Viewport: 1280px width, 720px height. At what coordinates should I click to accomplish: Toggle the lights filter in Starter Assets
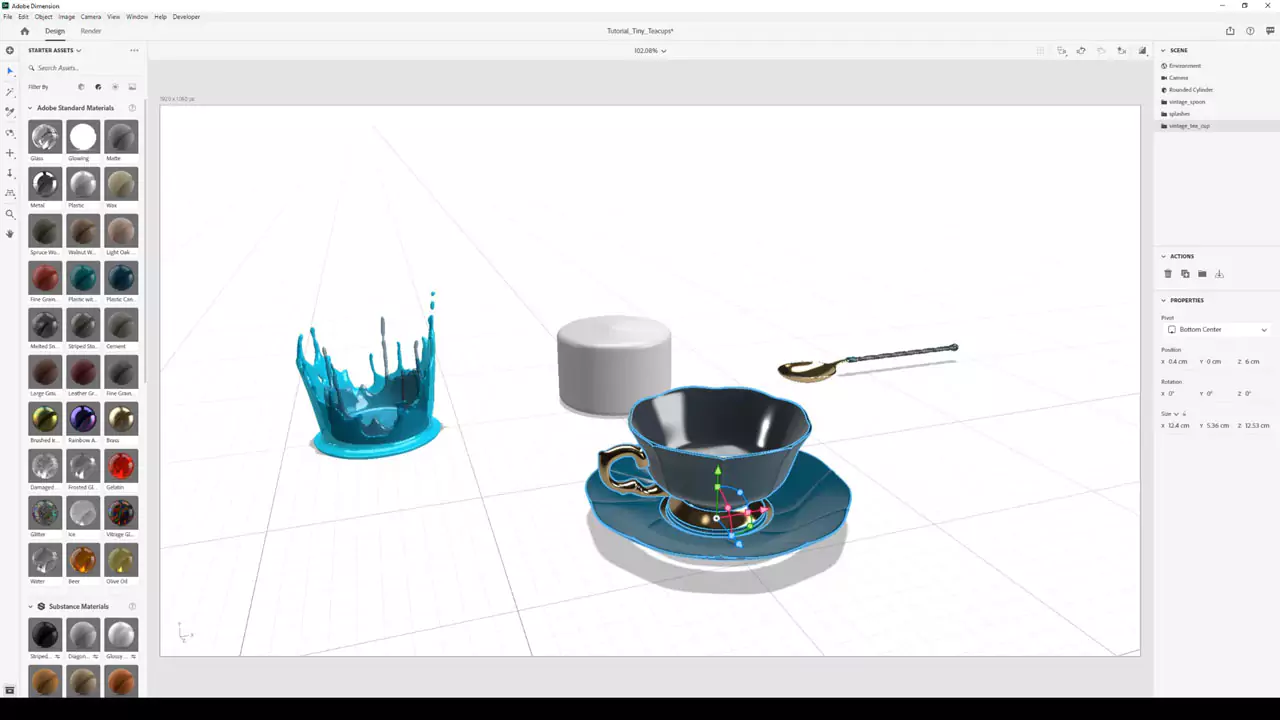coord(114,87)
